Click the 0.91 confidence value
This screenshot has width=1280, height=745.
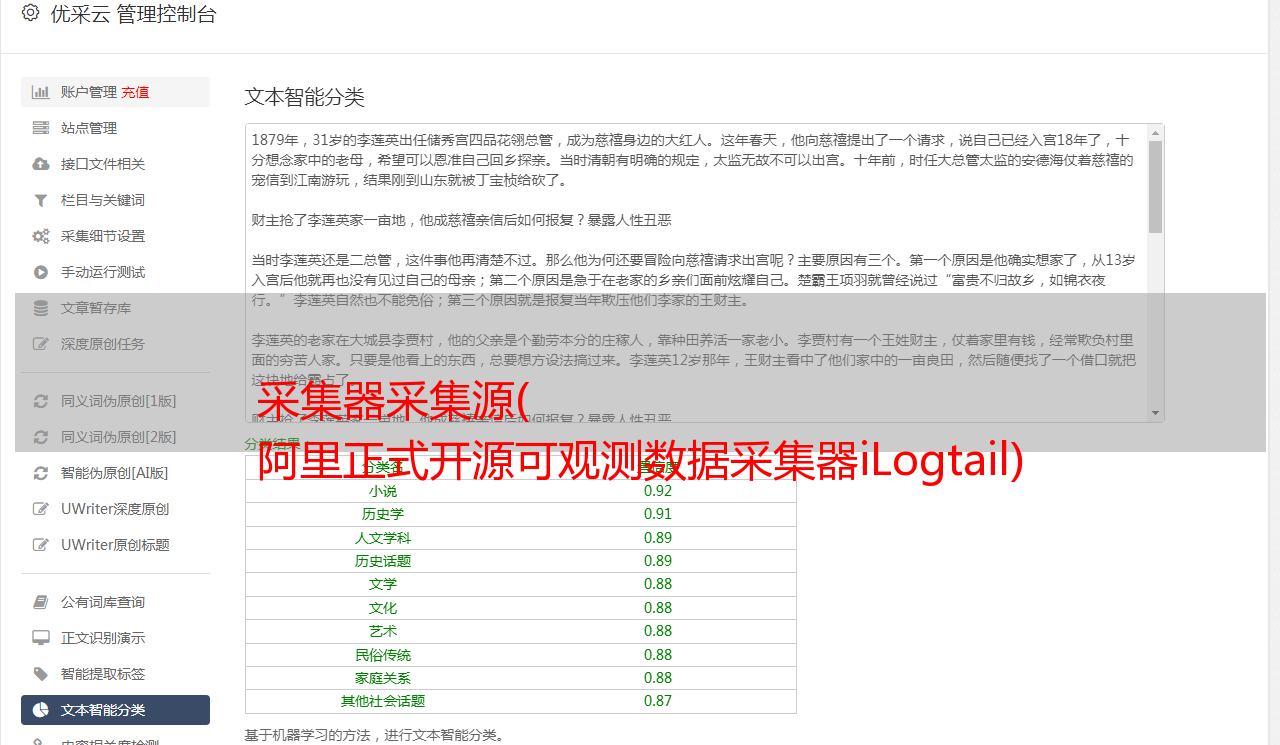658,514
